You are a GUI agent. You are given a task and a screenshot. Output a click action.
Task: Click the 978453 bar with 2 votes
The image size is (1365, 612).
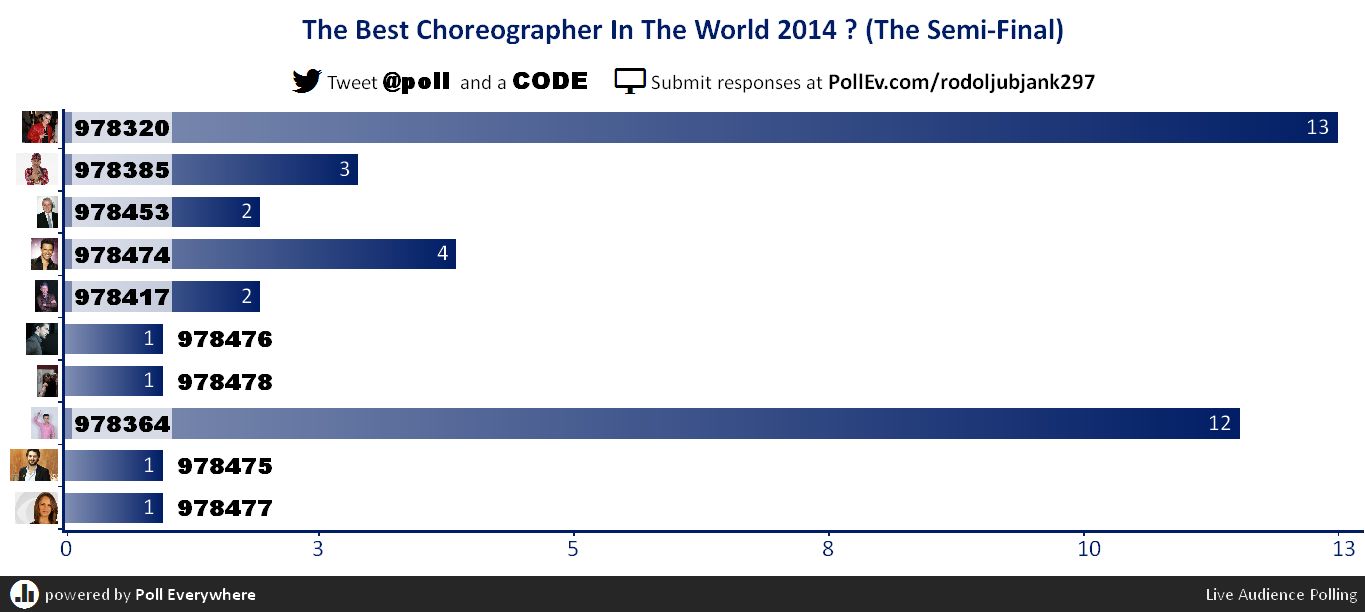tap(162, 212)
